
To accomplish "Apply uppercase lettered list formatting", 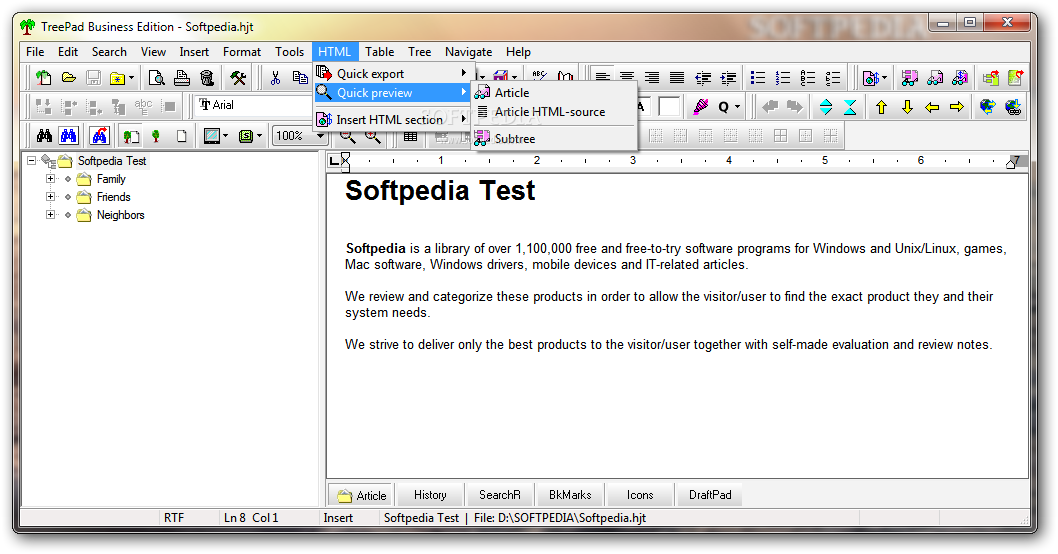I will point(808,78).
